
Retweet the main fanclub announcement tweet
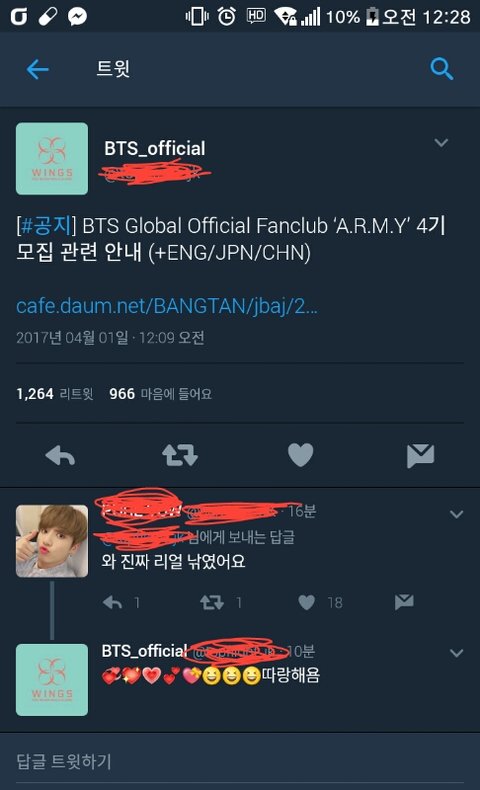pyautogui.click(x=180, y=455)
